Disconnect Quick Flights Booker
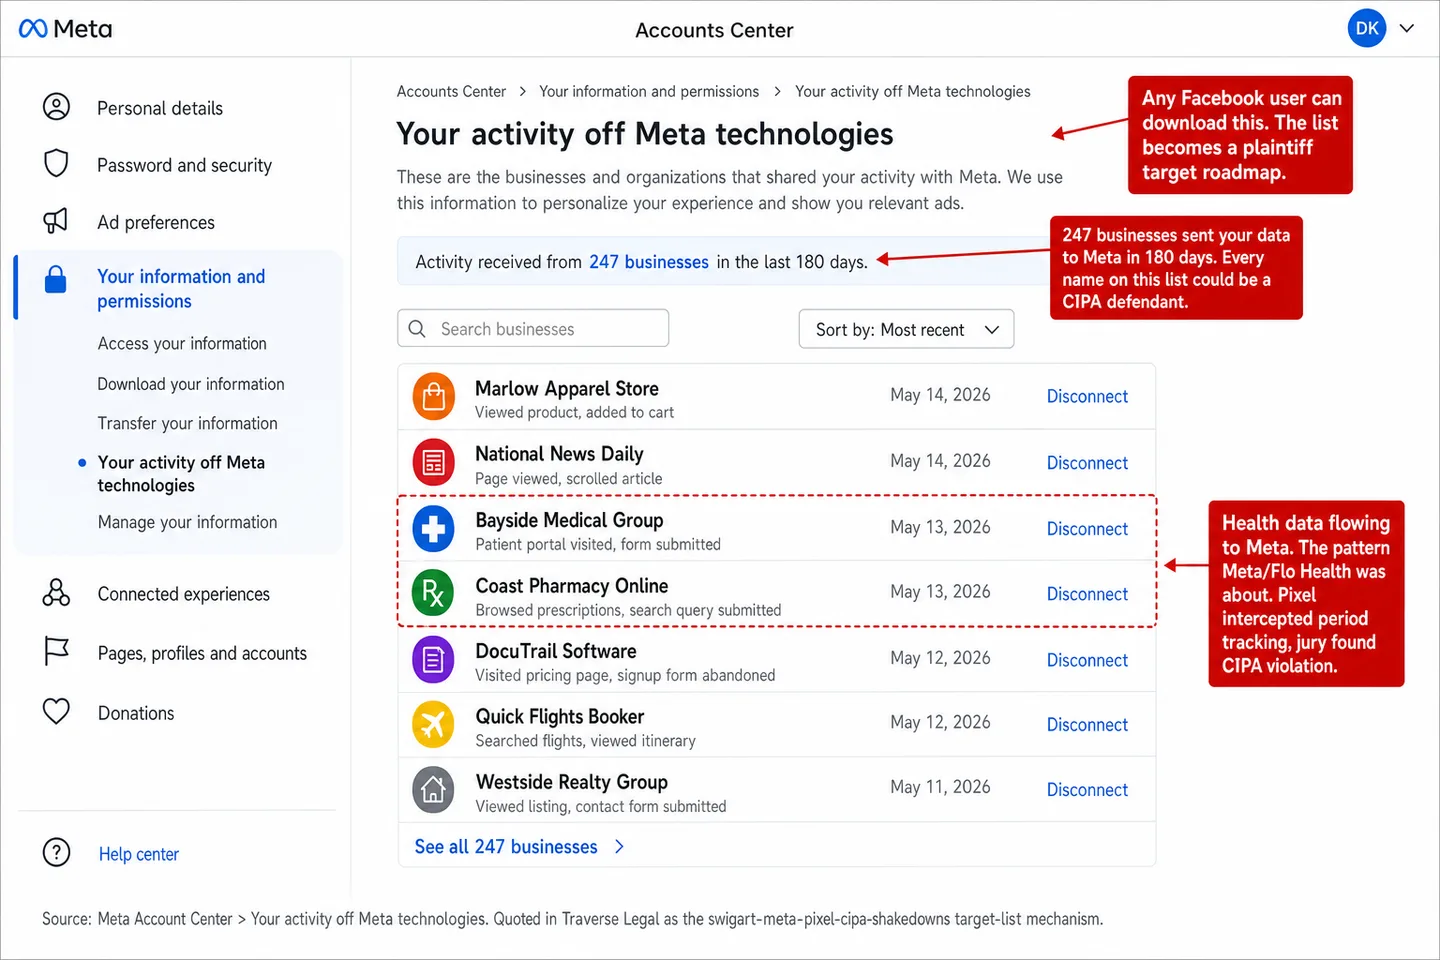 coord(1087,725)
